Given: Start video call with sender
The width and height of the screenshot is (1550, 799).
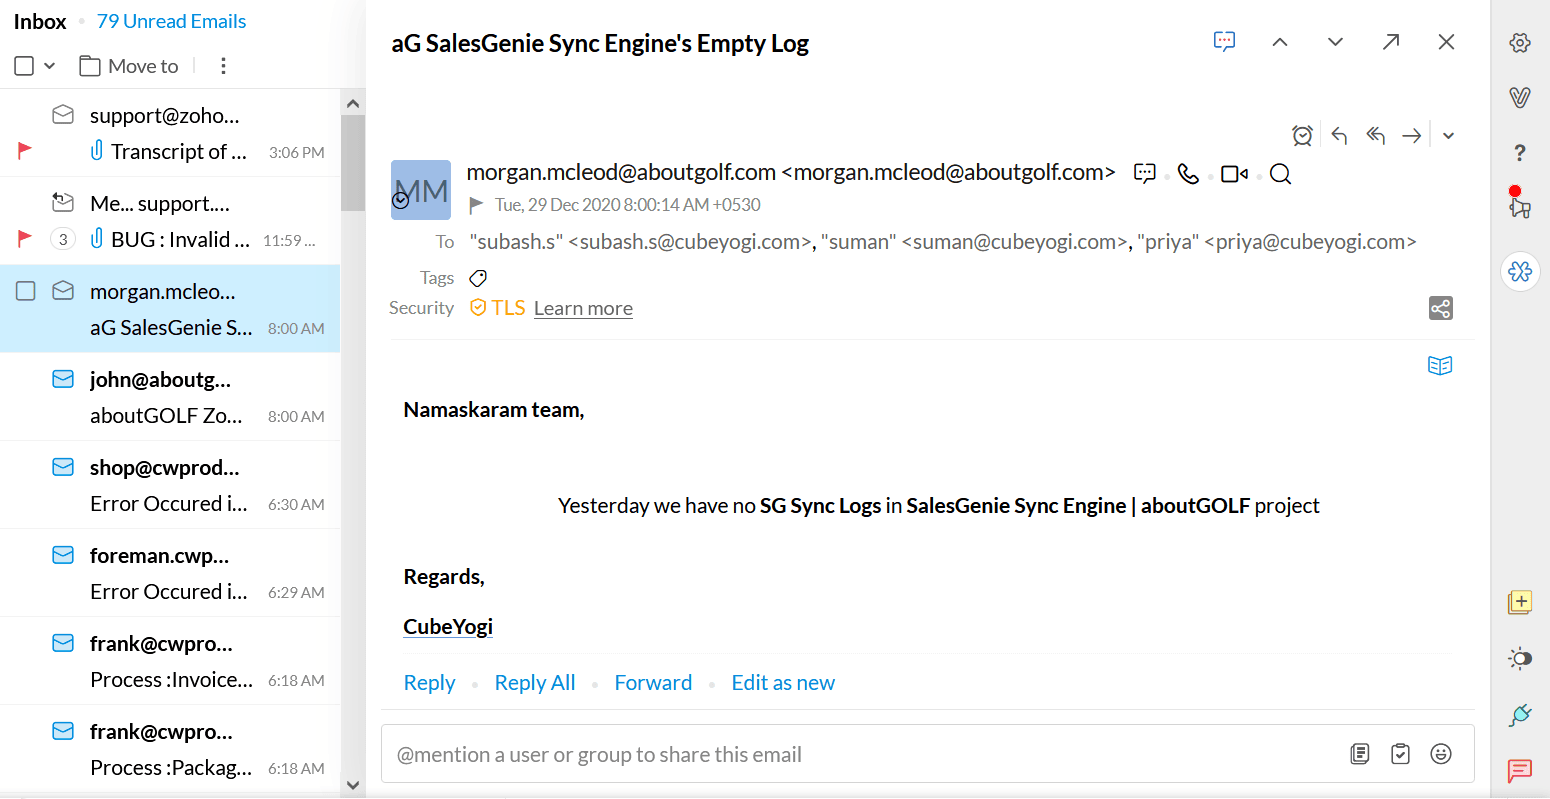Looking at the screenshot, I should tap(1234, 174).
